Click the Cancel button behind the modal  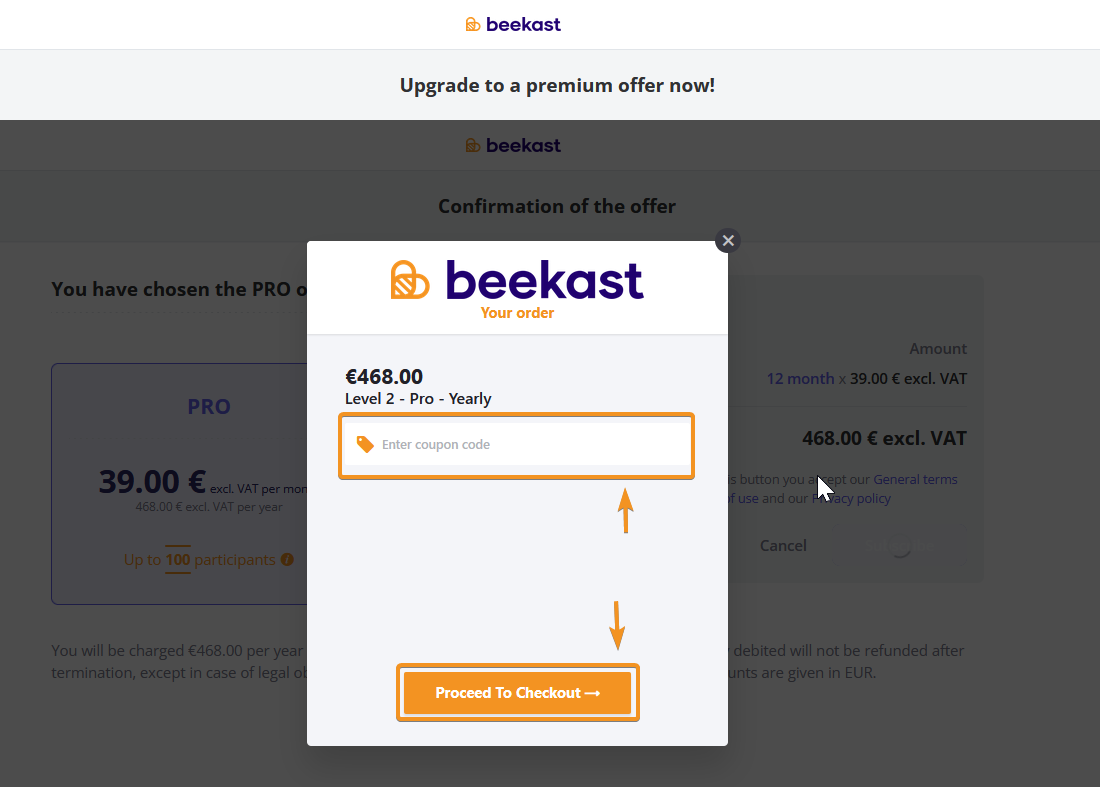tap(783, 545)
